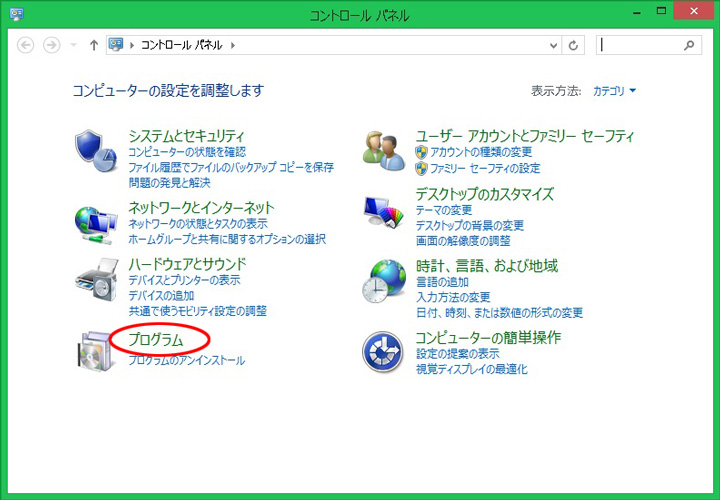Open 共通で使うモビリティ設定の調整 link
The image size is (720, 500).
tap(197, 311)
